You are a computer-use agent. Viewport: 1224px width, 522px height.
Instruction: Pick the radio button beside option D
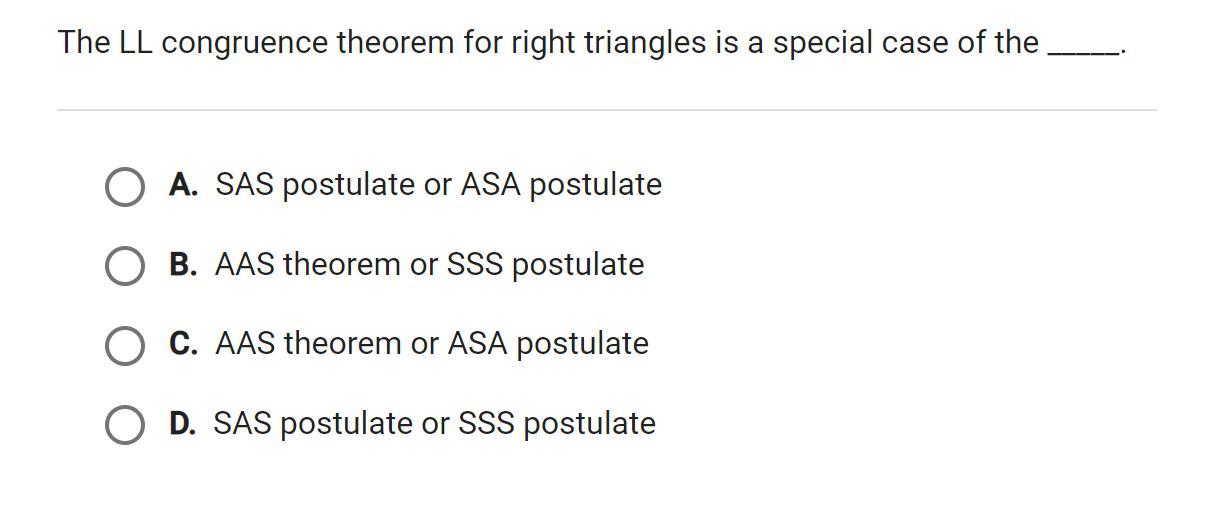pos(124,425)
